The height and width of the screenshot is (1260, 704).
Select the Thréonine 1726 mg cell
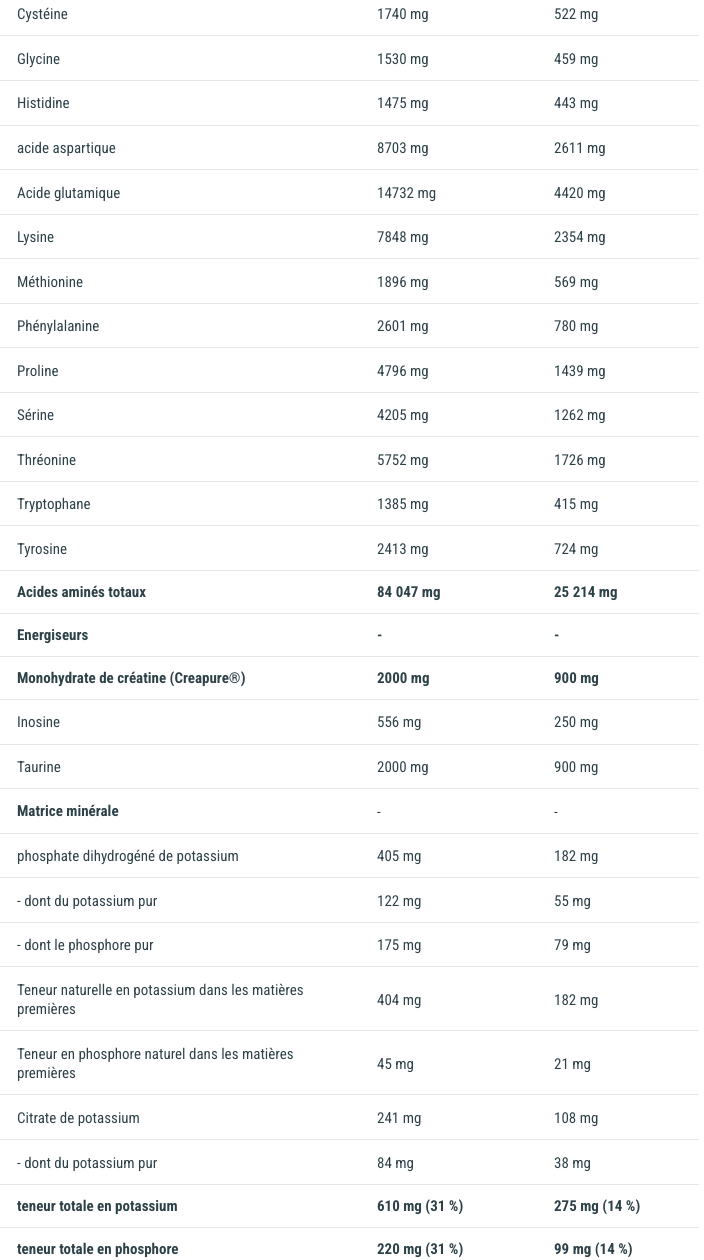coord(579,460)
